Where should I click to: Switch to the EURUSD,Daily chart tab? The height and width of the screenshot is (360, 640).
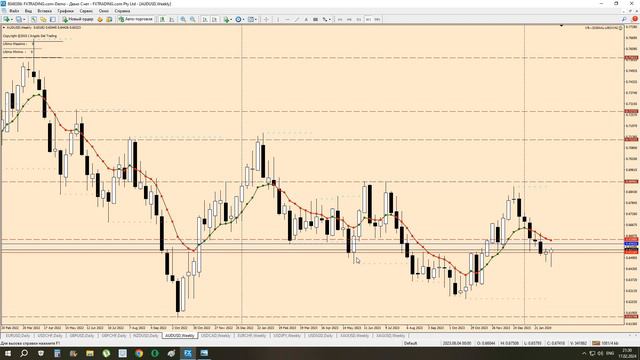click(18, 336)
